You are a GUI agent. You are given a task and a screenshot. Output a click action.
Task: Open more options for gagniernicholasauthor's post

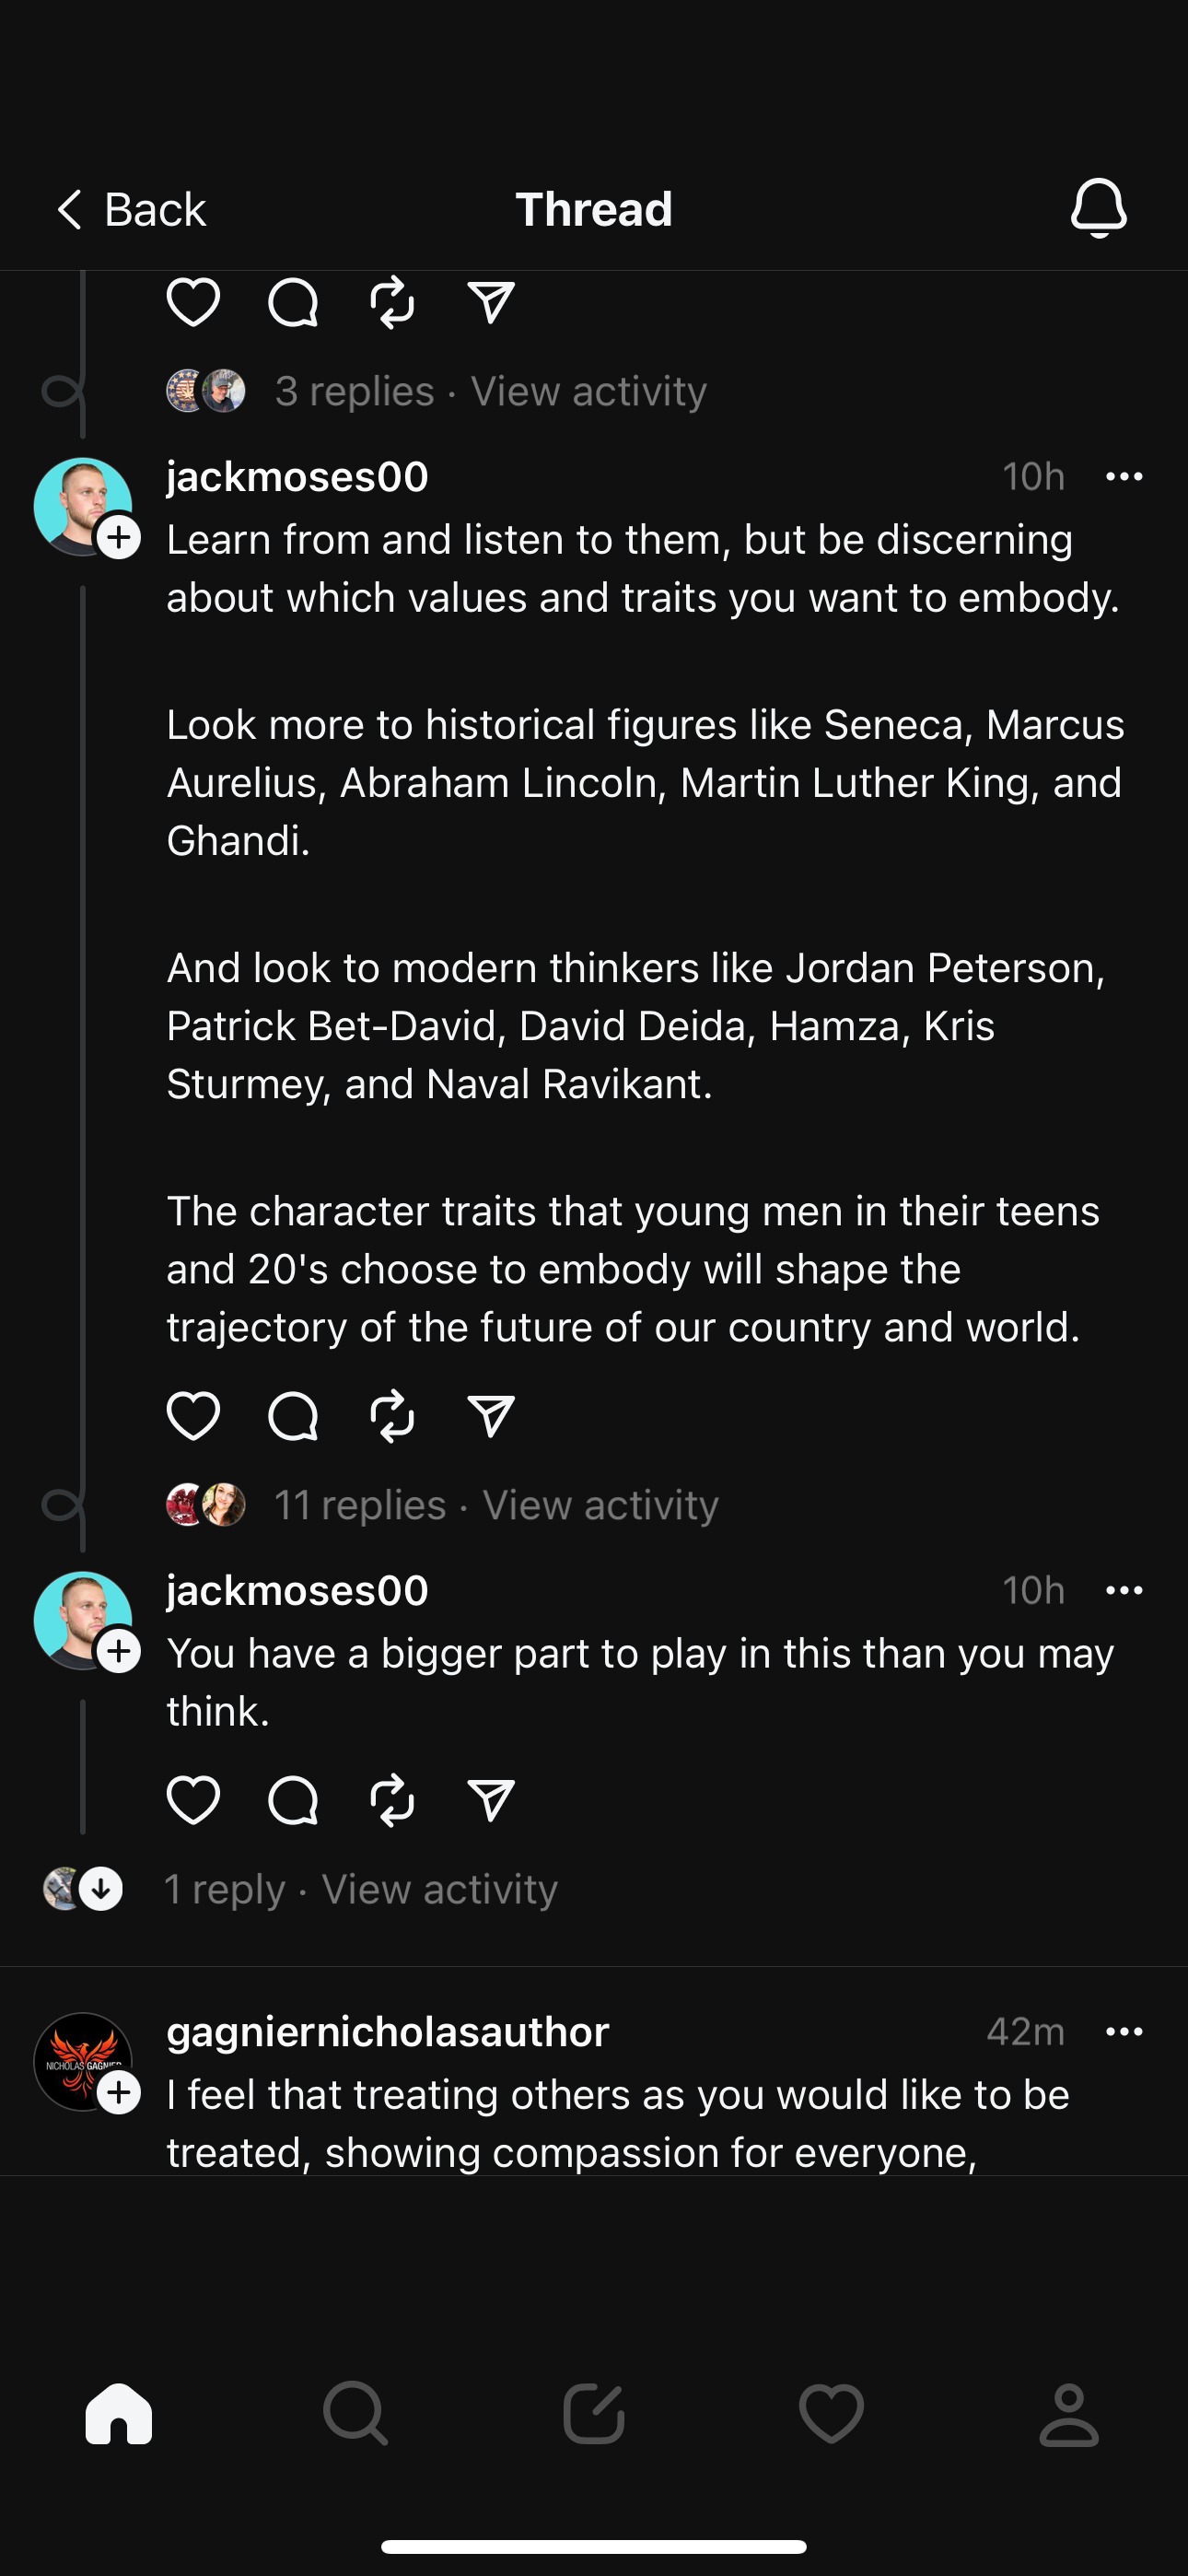[1124, 2031]
